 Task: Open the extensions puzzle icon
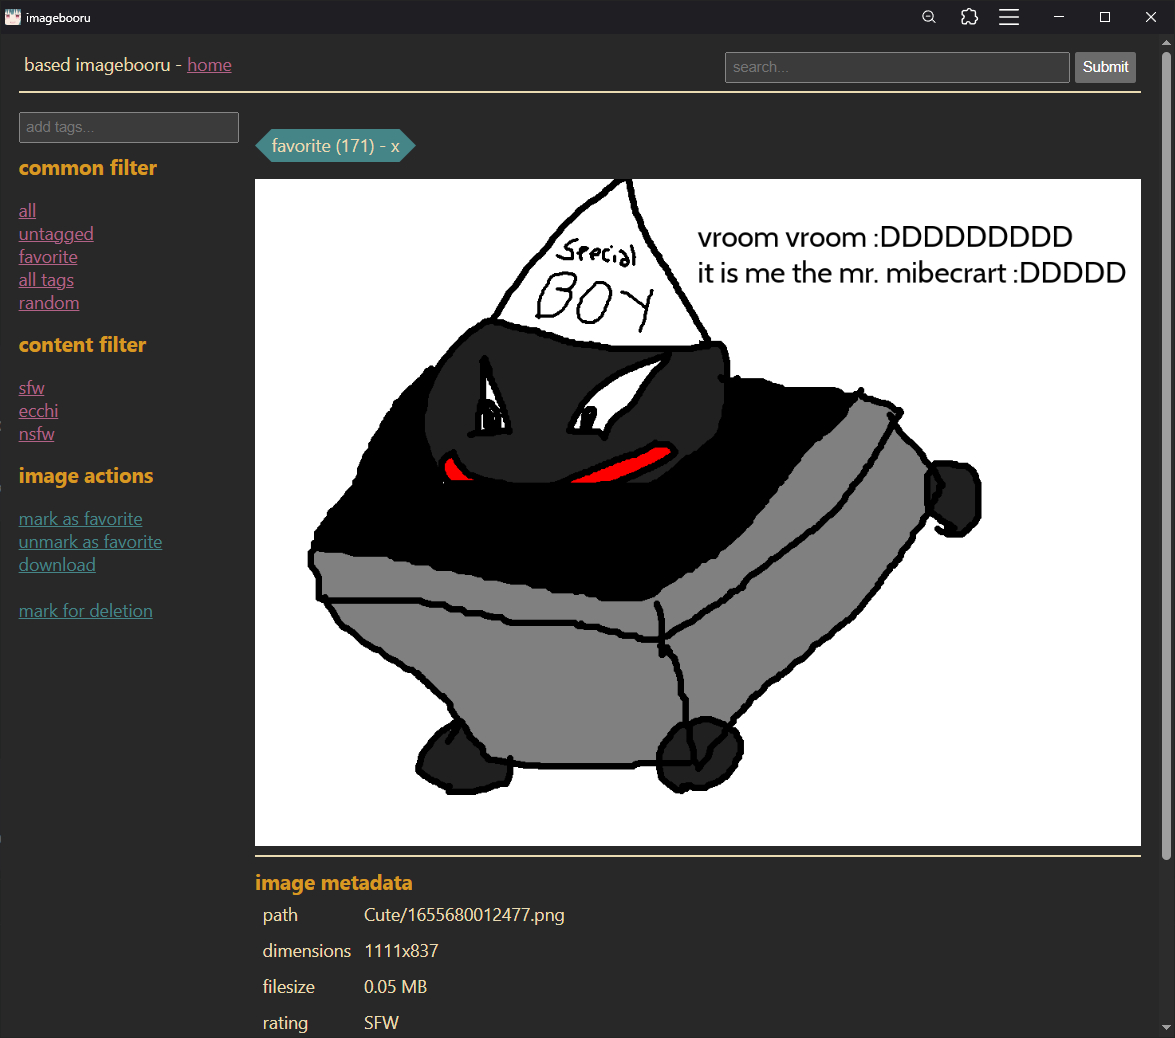point(969,16)
